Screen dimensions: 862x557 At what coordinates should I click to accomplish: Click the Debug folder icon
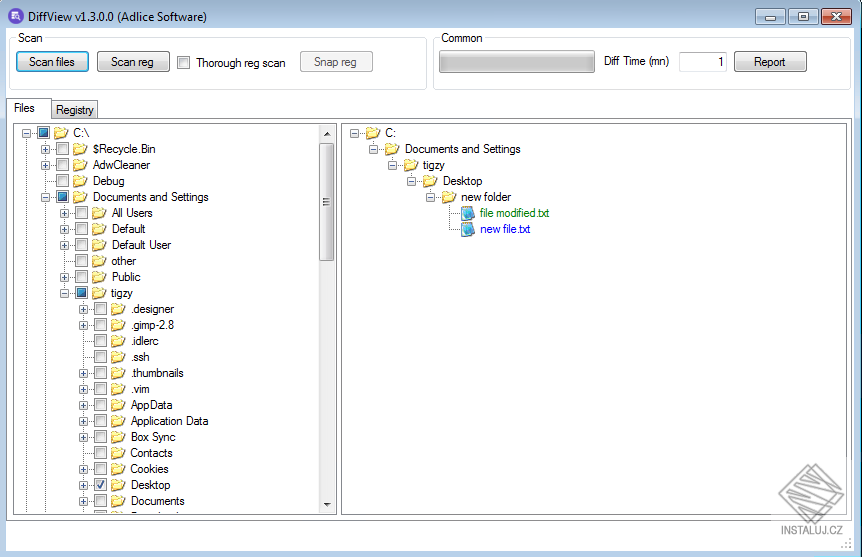point(80,181)
